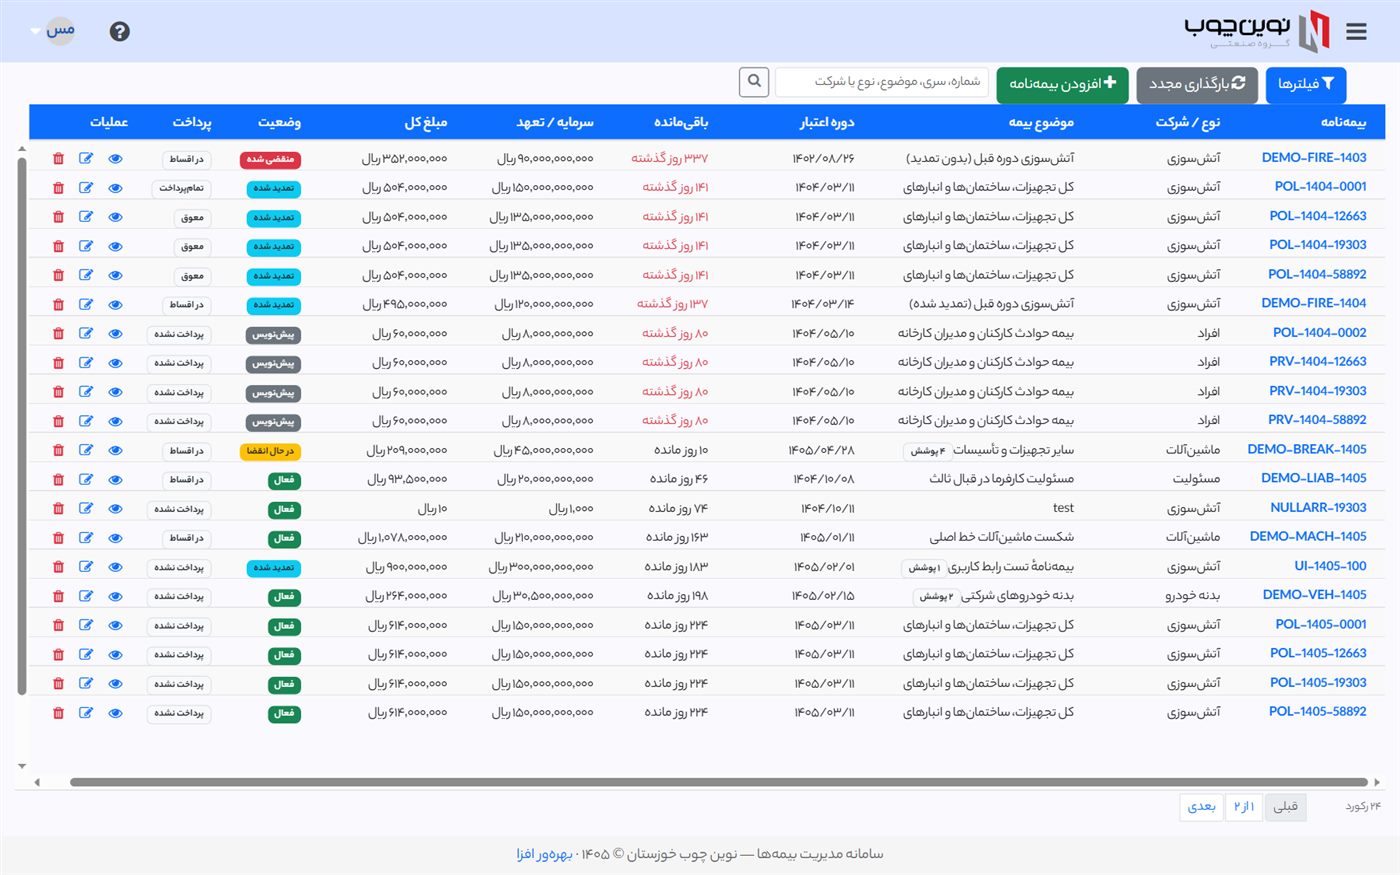The image size is (1400, 875).
Task: Open the help question mark icon
Action: [120, 32]
